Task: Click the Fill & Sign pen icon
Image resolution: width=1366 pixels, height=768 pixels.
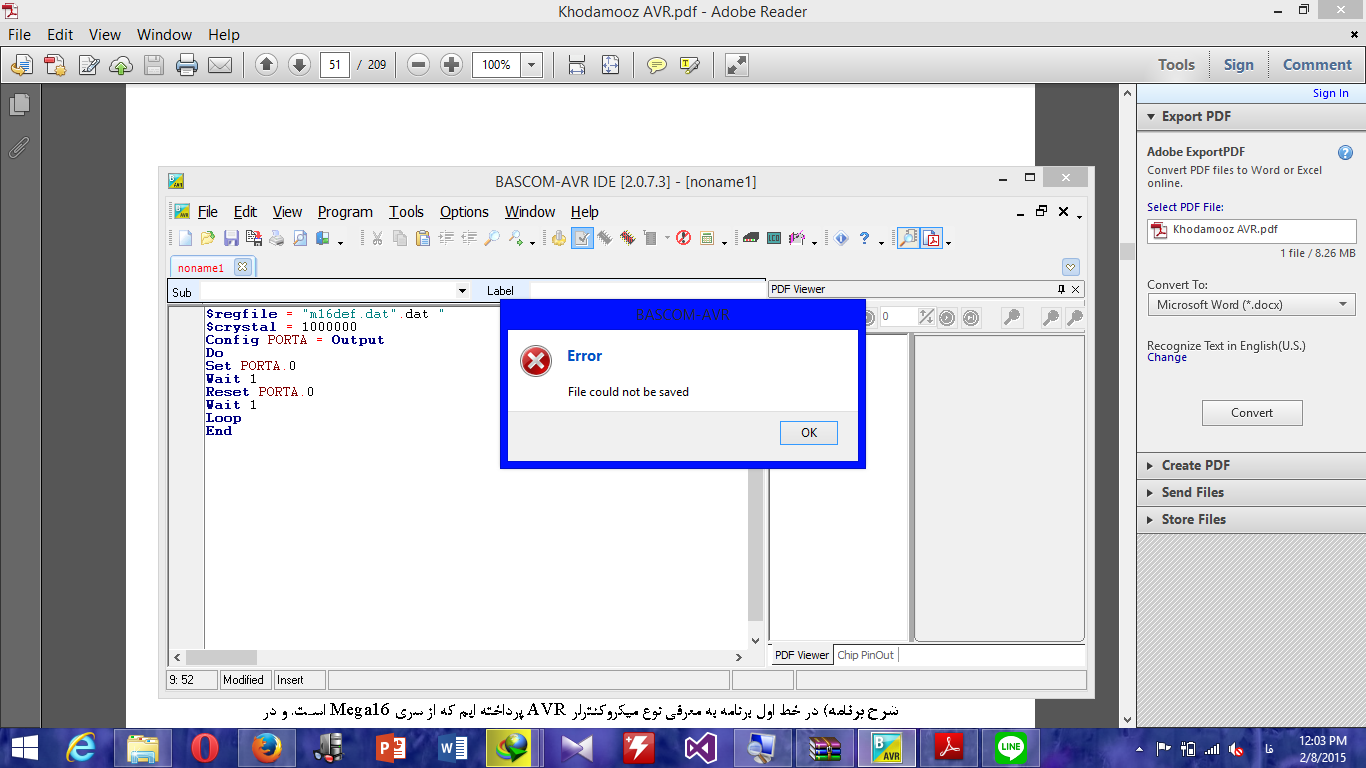Action: tap(88, 65)
